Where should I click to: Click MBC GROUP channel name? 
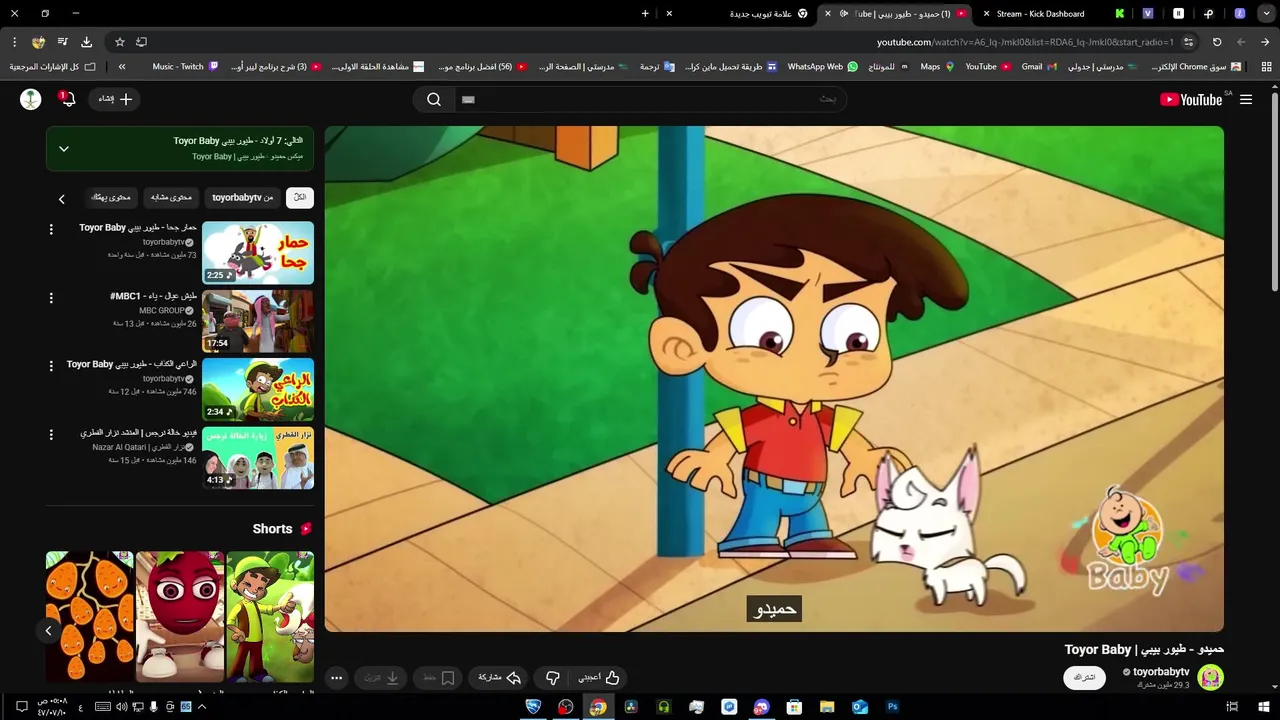[162, 311]
